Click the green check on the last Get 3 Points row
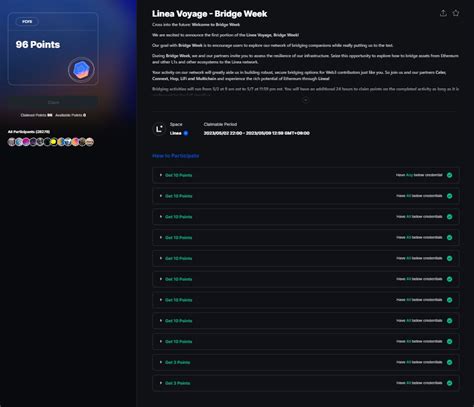 [449, 383]
